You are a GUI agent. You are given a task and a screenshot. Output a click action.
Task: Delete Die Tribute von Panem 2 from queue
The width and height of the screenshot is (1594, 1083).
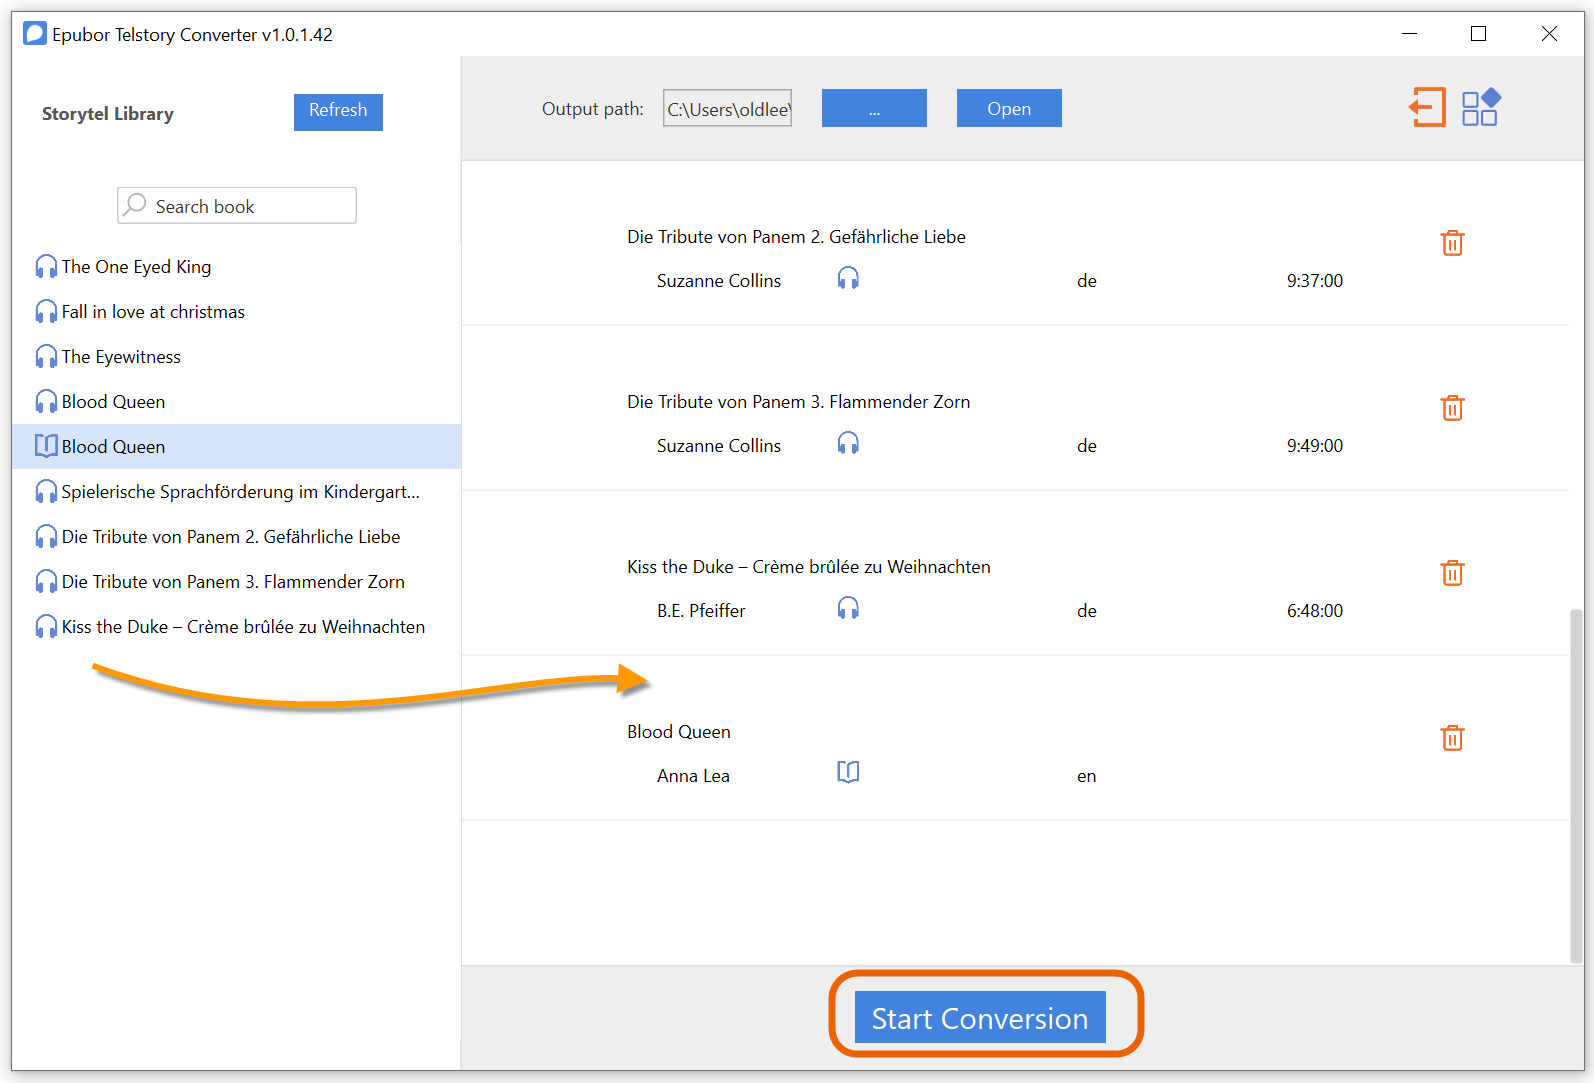point(1452,243)
